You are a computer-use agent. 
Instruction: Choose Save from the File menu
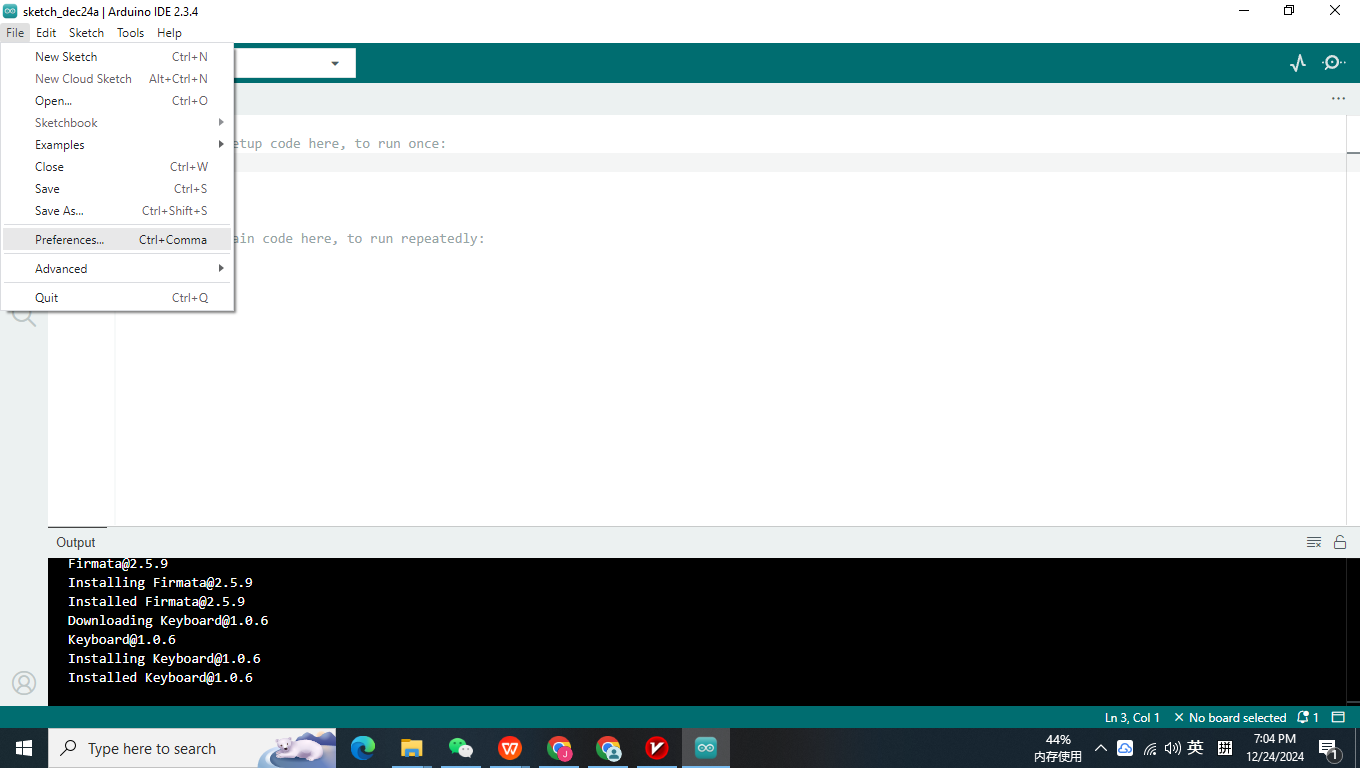pos(118,189)
